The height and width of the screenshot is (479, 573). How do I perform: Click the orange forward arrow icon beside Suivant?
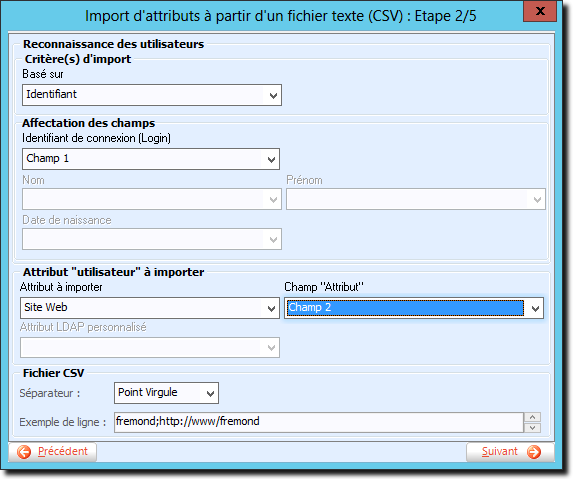click(x=534, y=452)
